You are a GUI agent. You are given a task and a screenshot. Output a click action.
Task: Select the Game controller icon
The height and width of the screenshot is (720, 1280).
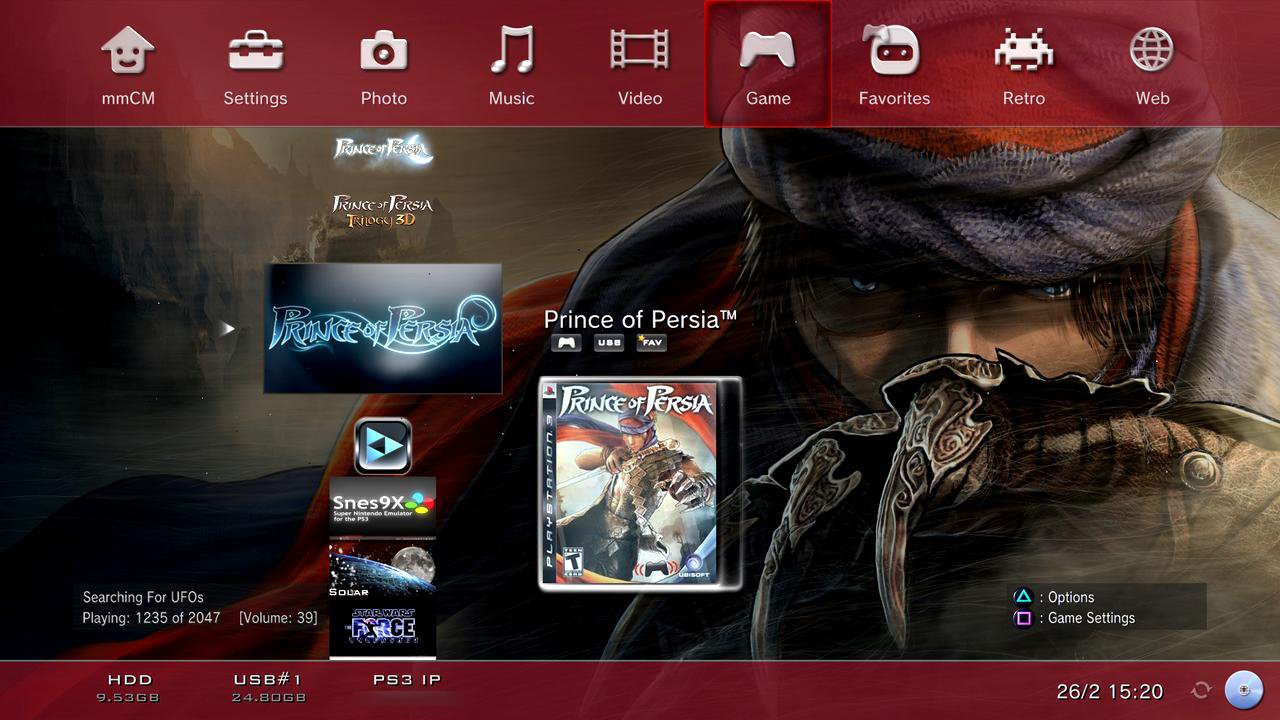(768, 50)
